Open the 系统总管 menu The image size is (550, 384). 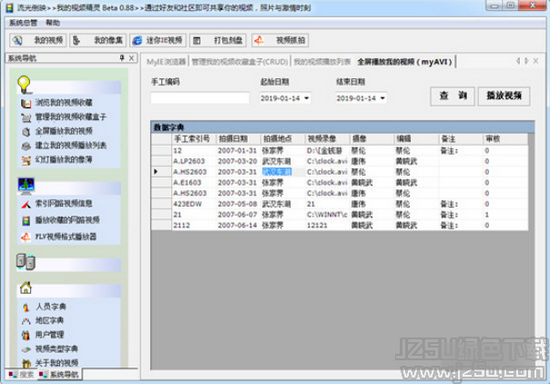point(23,23)
